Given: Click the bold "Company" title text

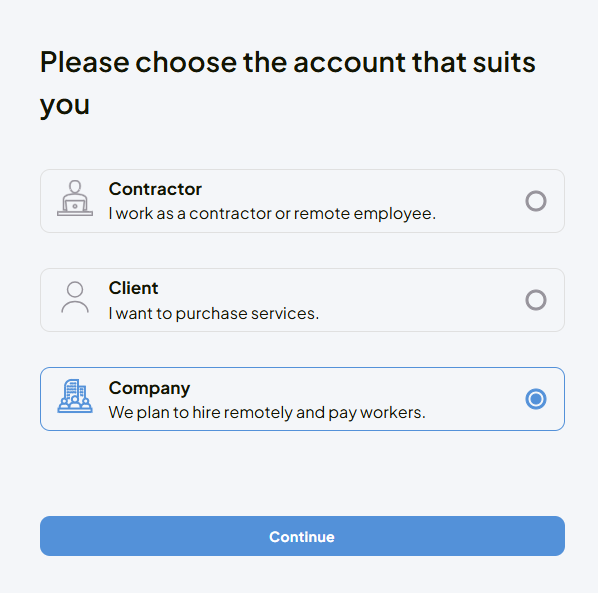Looking at the screenshot, I should tap(149, 389).
